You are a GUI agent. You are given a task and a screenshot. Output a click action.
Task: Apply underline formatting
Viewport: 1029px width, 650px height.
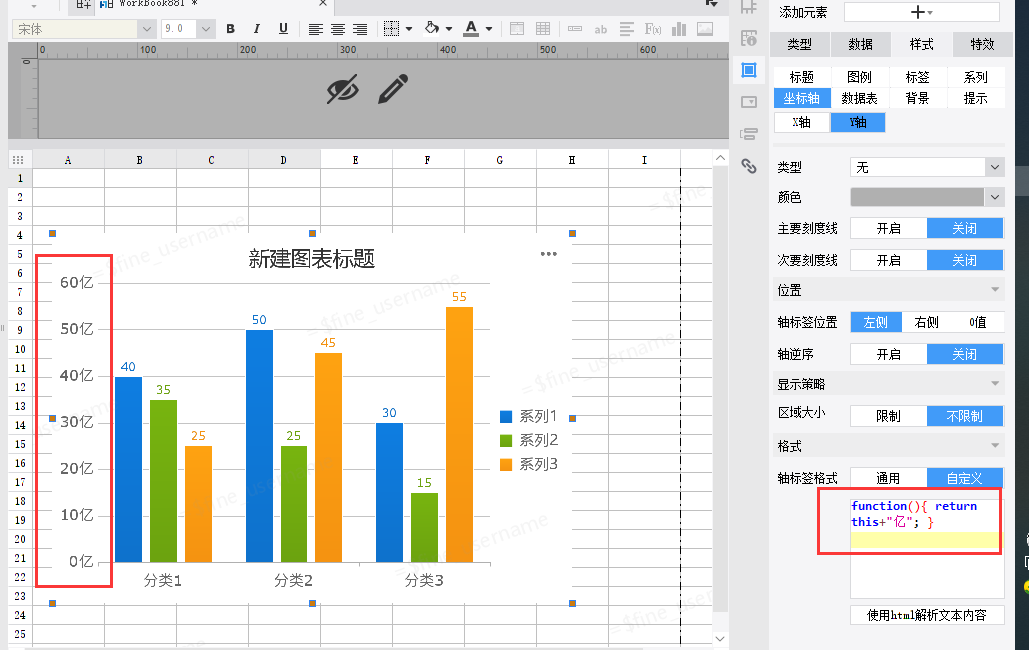pos(283,29)
